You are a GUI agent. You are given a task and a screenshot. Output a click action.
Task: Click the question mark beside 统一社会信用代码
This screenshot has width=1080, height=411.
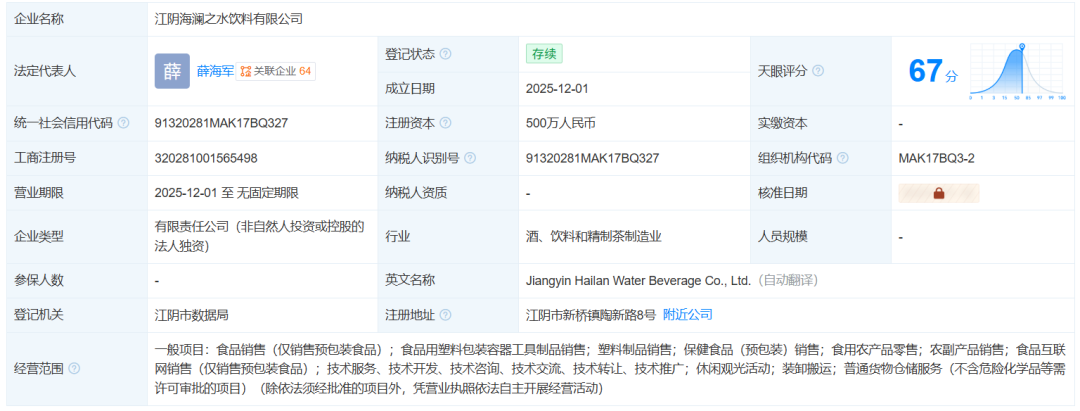[x=123, y=123]
